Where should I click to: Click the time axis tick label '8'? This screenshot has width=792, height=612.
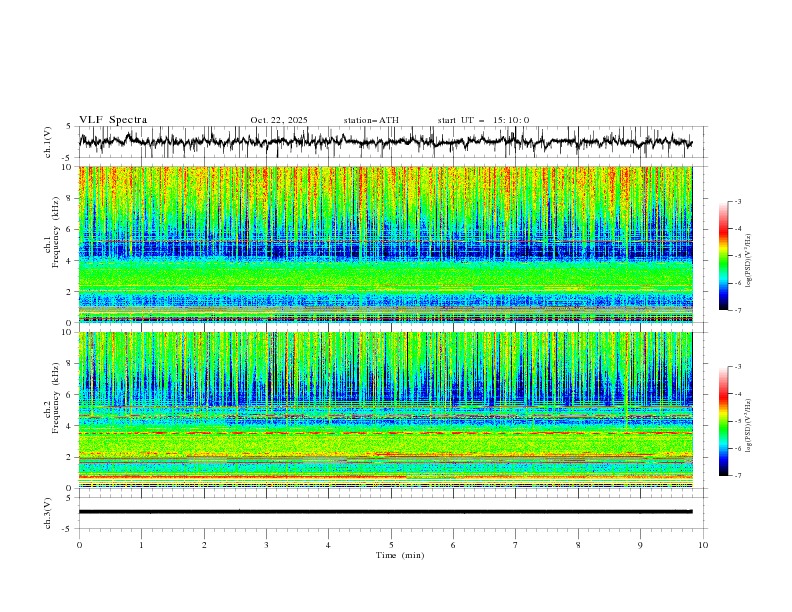(x=578, y=545)
